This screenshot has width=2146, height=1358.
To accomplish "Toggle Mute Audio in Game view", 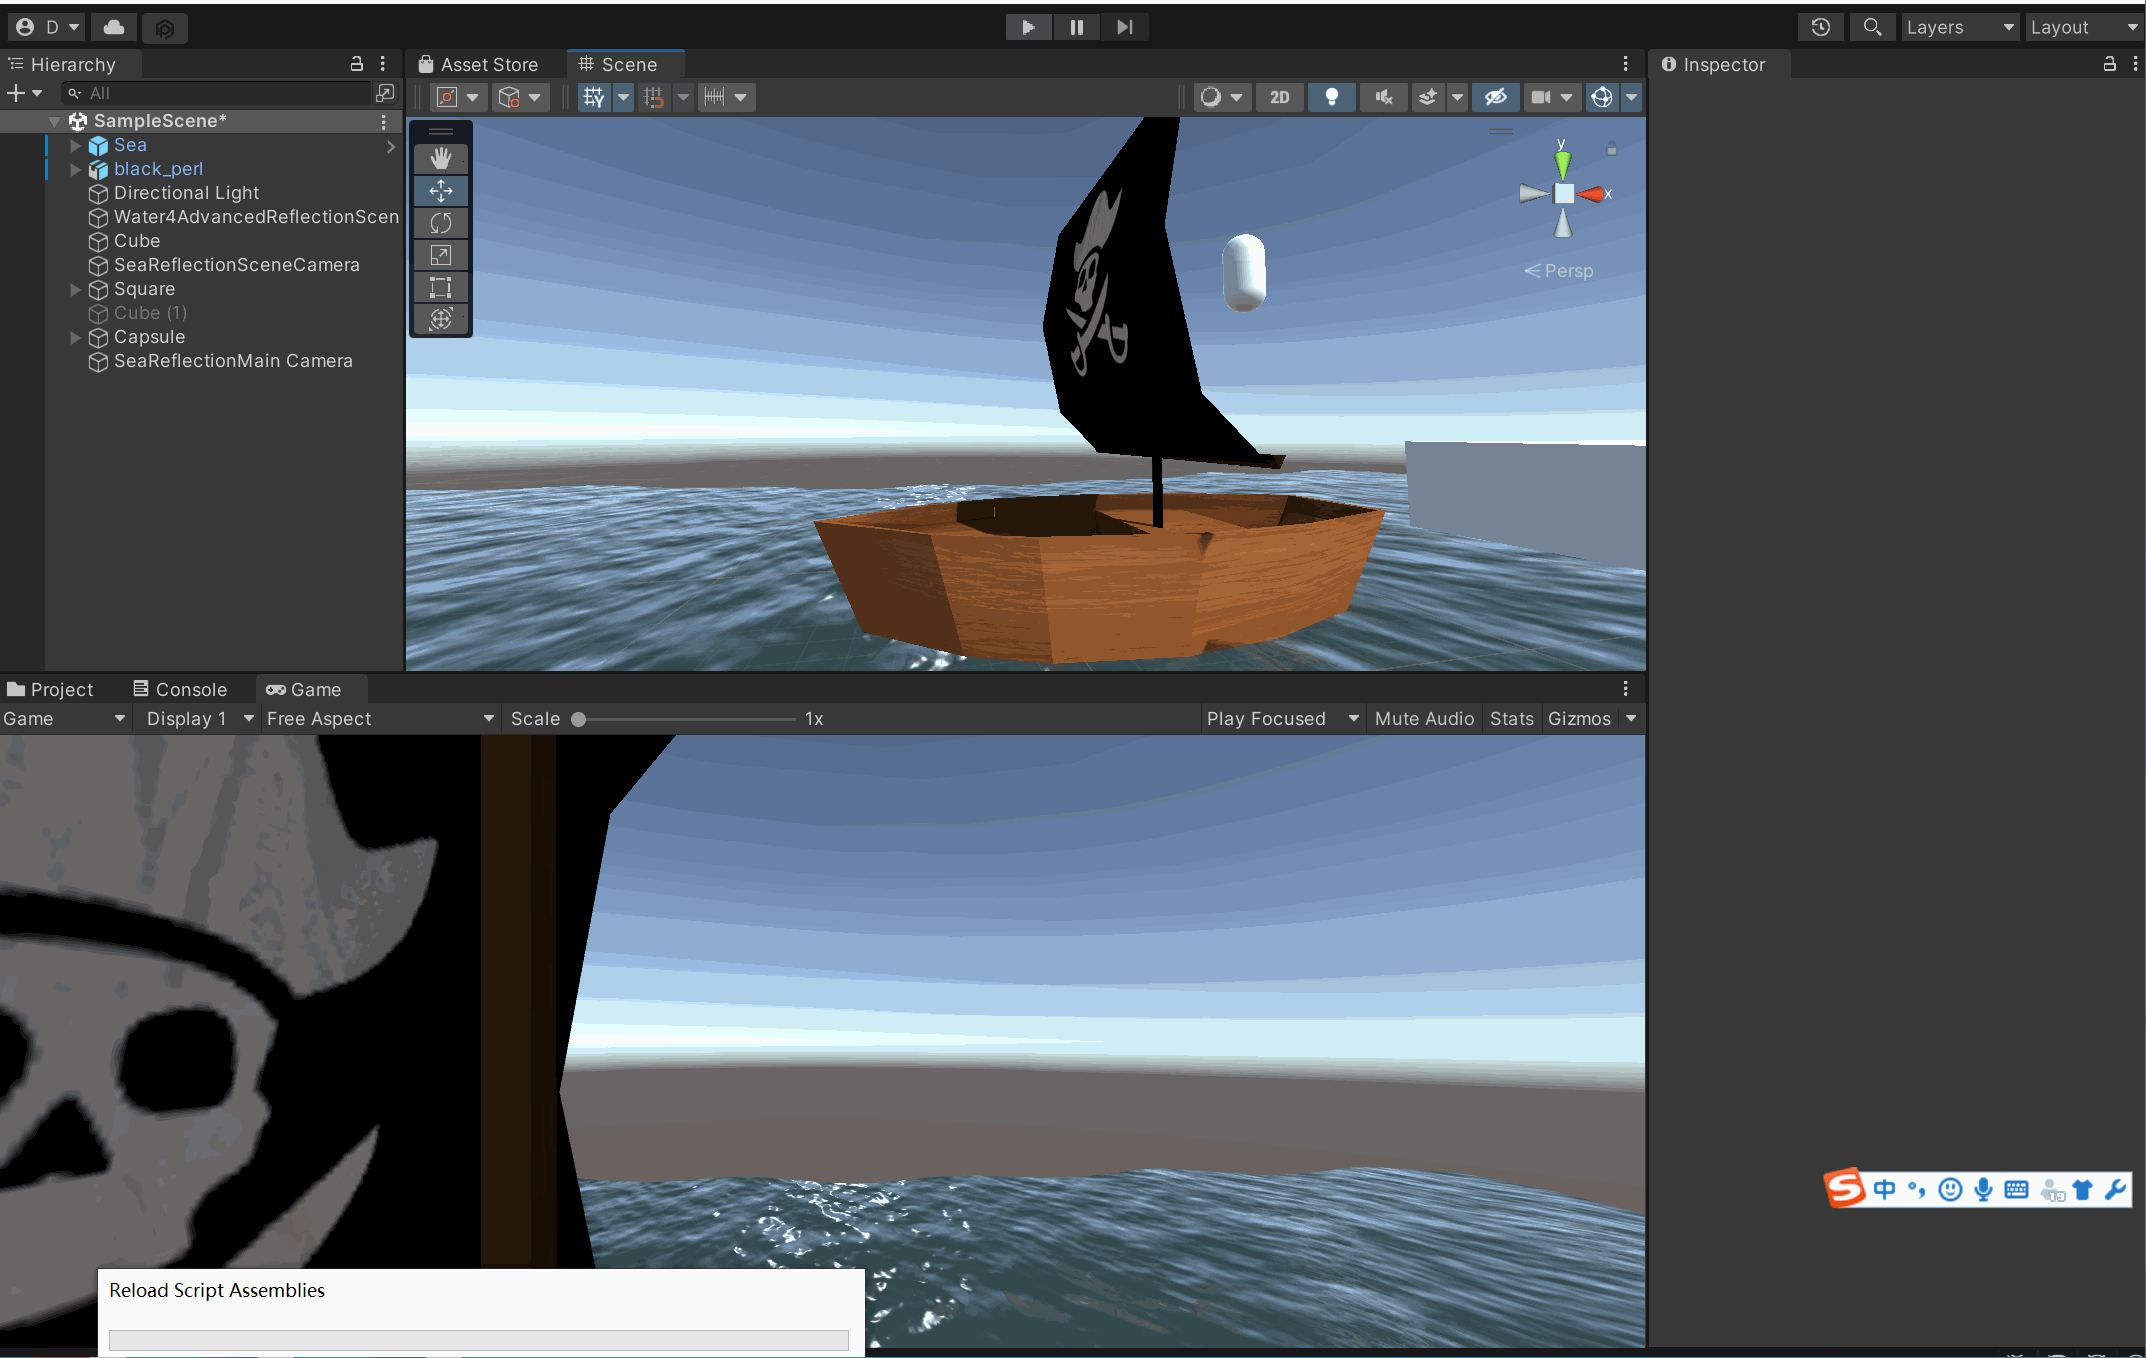I will pos(1423,718).
